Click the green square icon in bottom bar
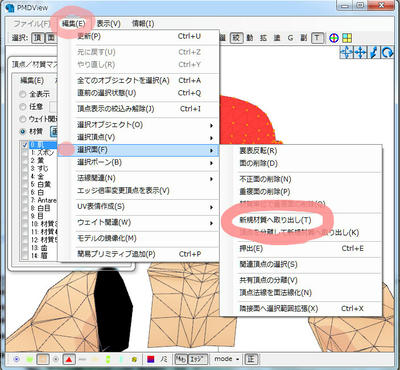This screenshot has width=400, height=370. 30,359
